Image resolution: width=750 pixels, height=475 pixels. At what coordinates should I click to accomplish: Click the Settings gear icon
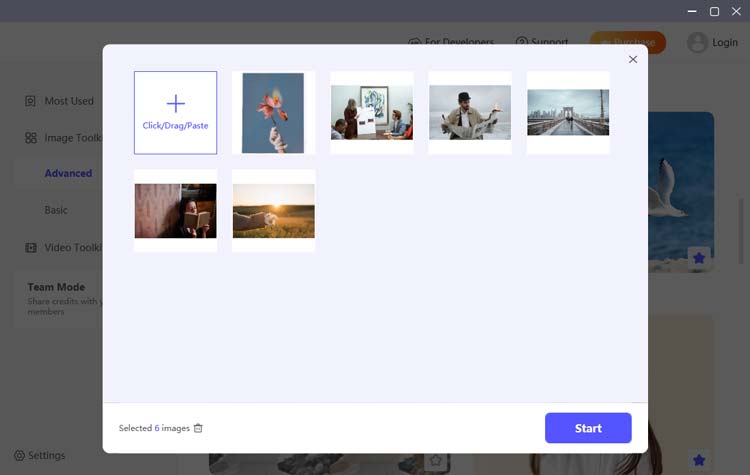(x=19, y=455)
